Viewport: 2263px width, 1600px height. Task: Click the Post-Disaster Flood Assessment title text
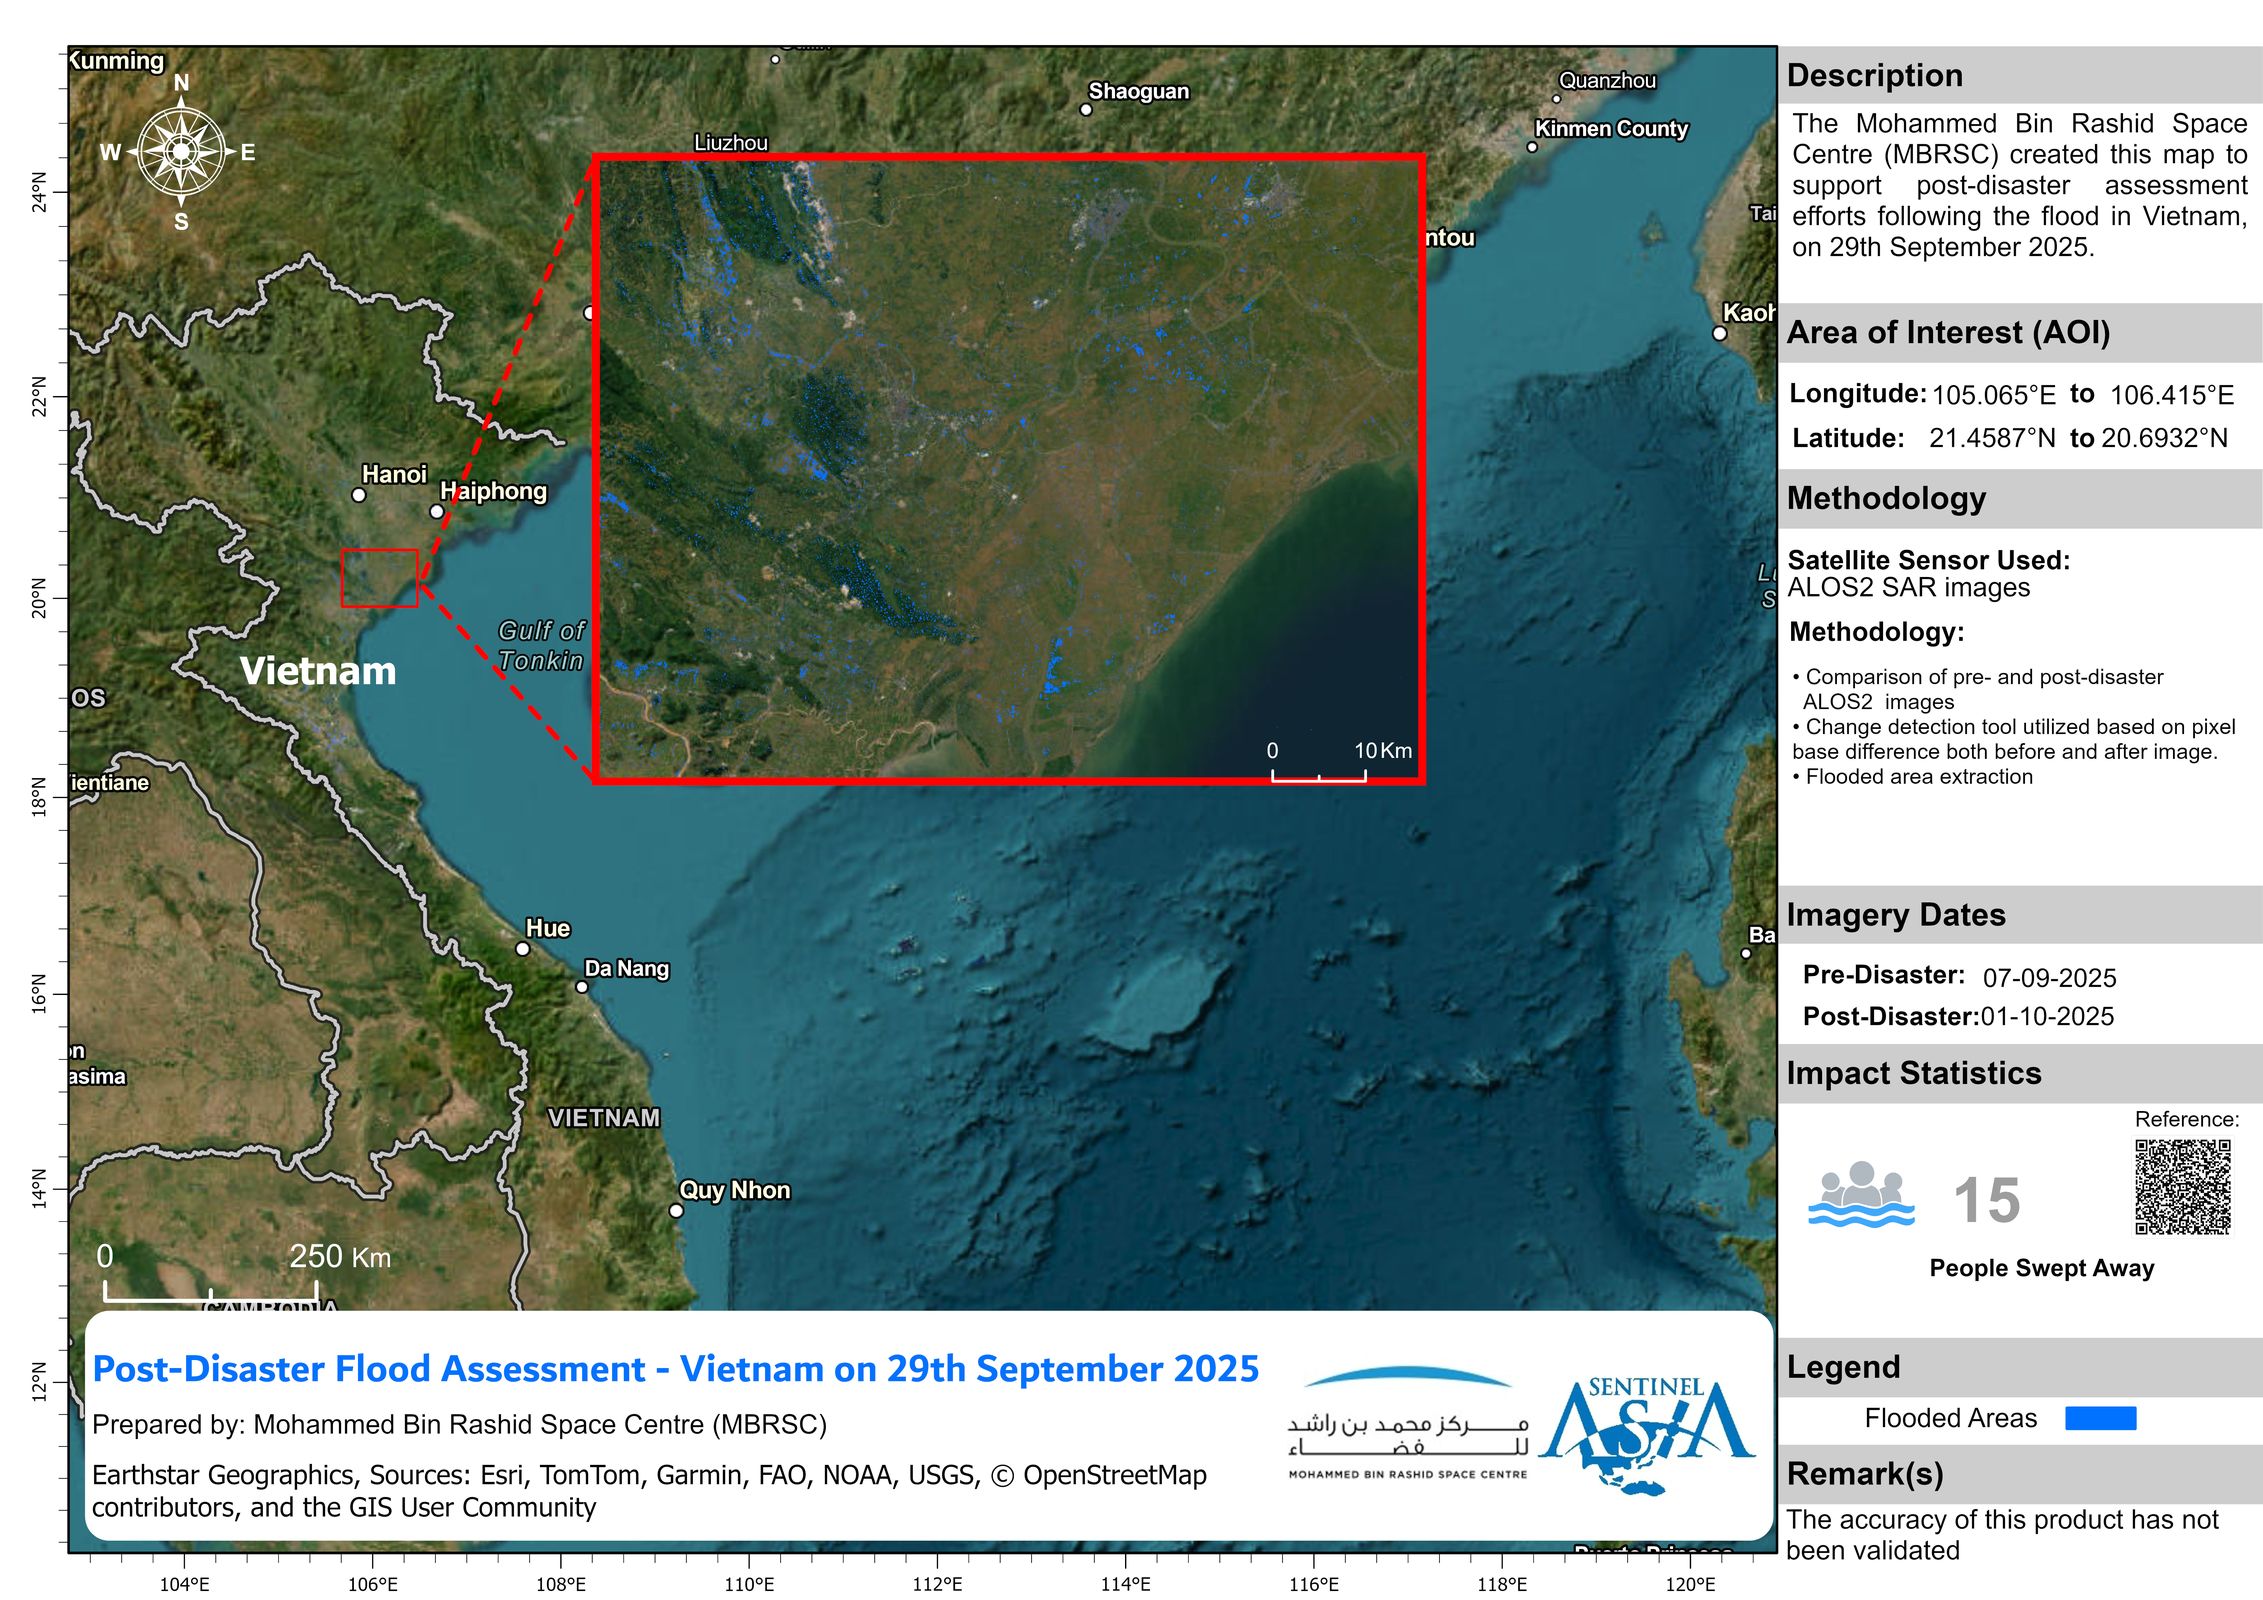coord(675,1369)
